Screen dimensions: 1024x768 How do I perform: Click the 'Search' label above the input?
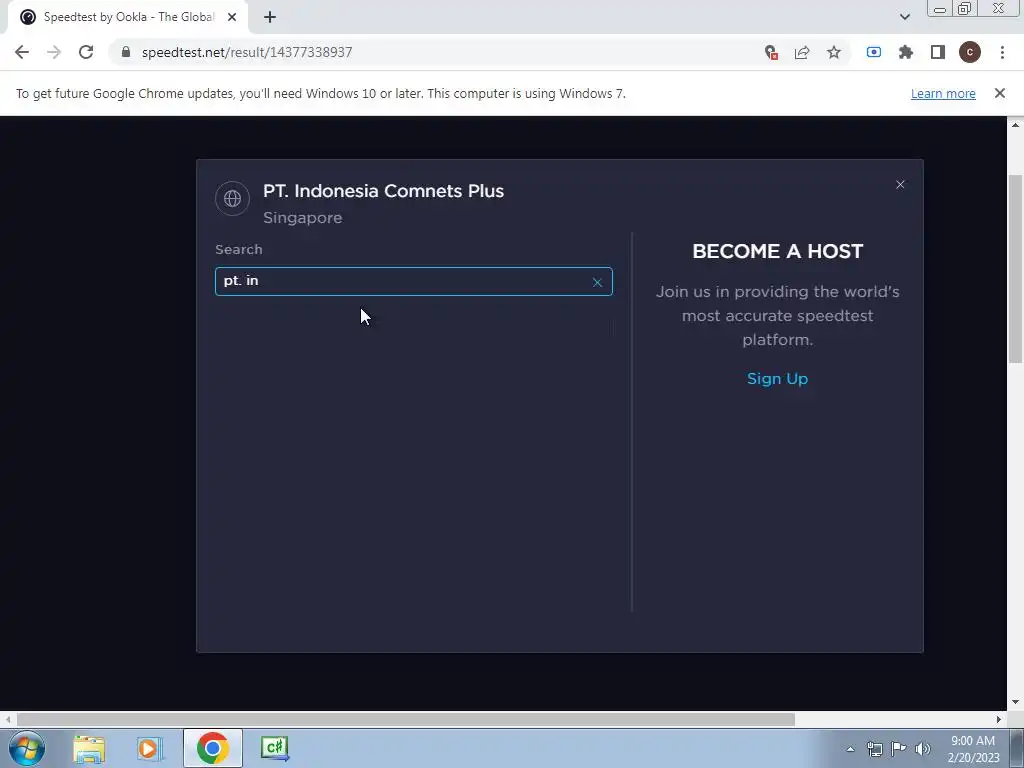pyautogui.click(x=239, y=249)
